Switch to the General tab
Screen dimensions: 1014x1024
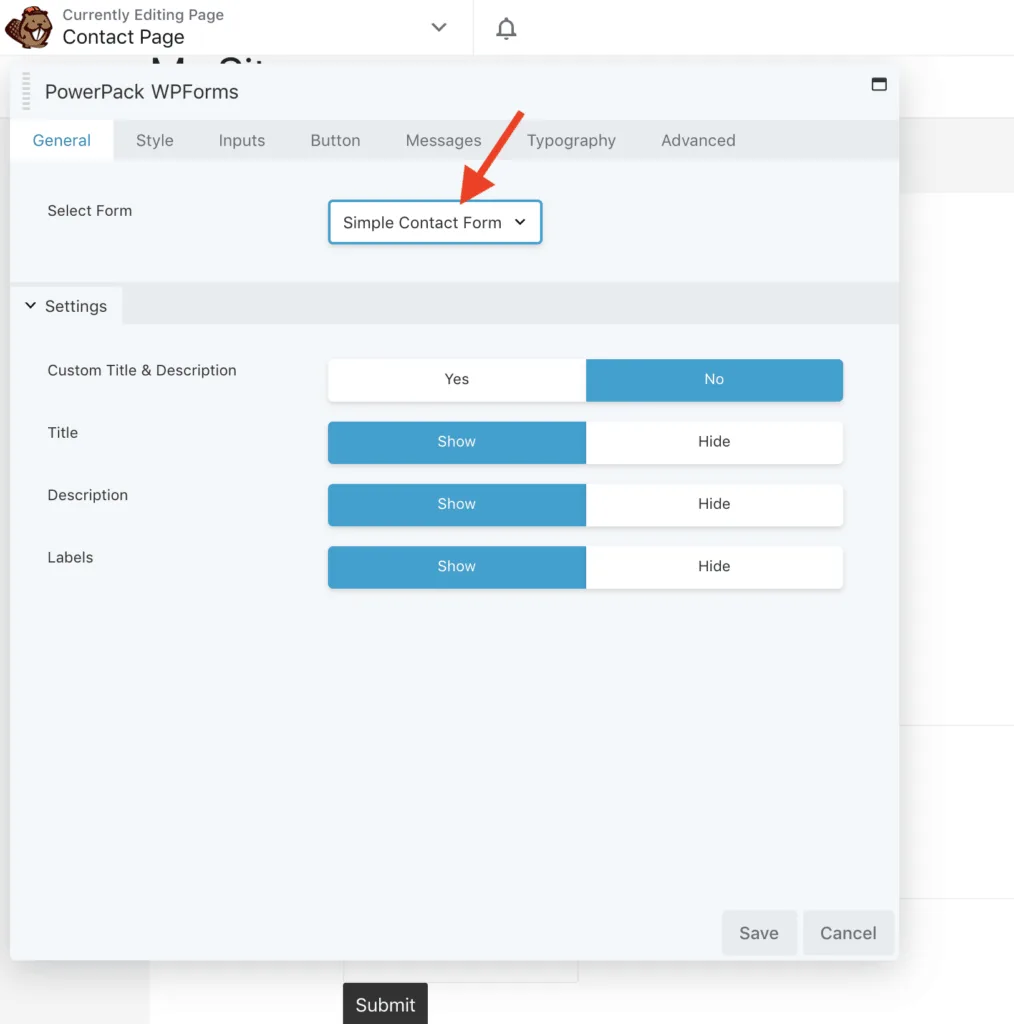tap(61, 140)
